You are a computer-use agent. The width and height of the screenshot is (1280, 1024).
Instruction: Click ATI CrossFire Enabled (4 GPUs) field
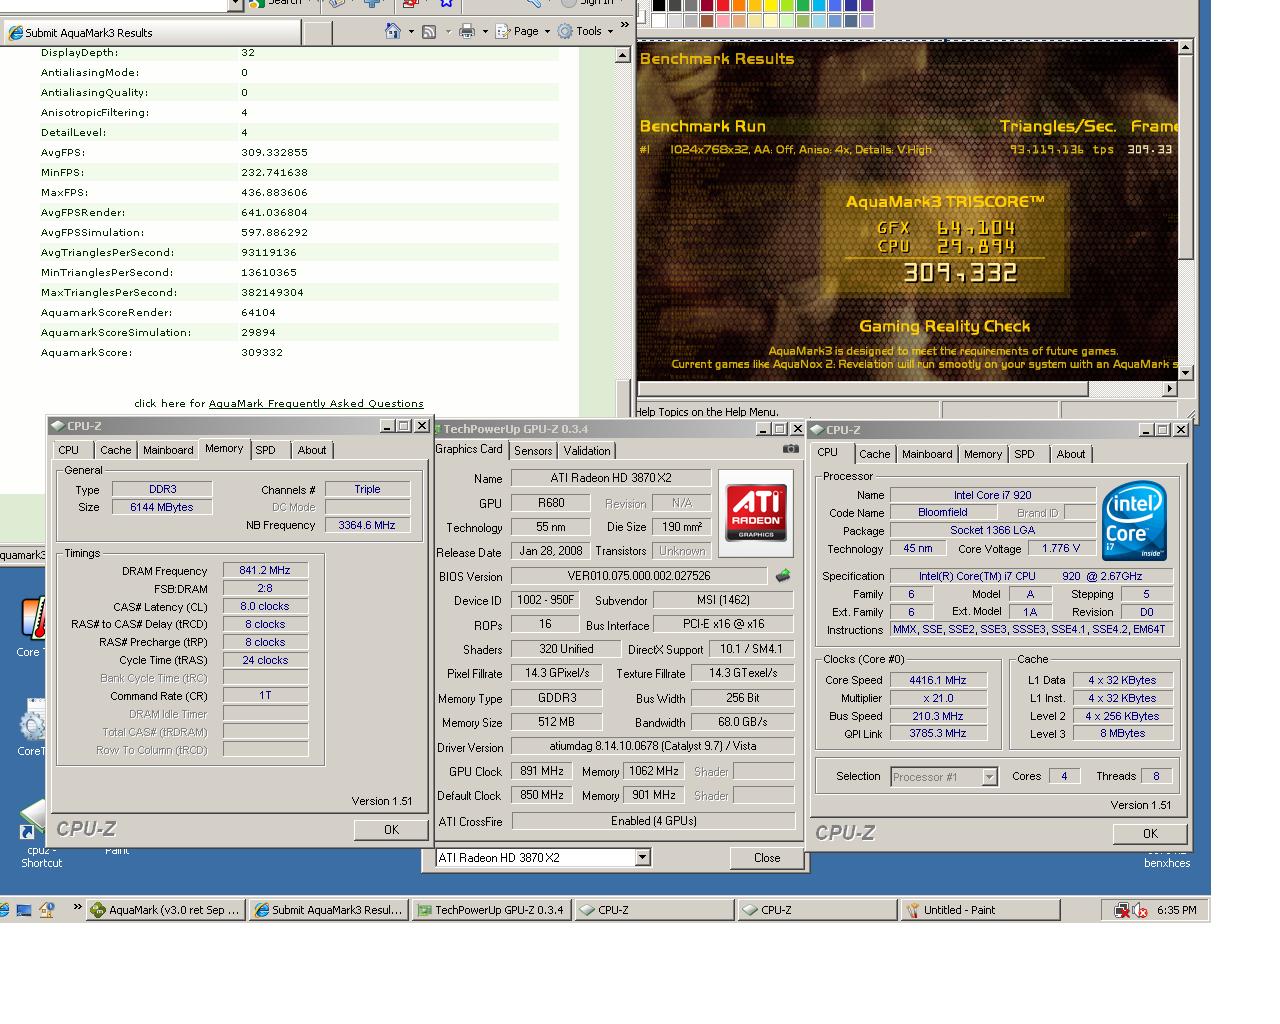pos(653,821)
